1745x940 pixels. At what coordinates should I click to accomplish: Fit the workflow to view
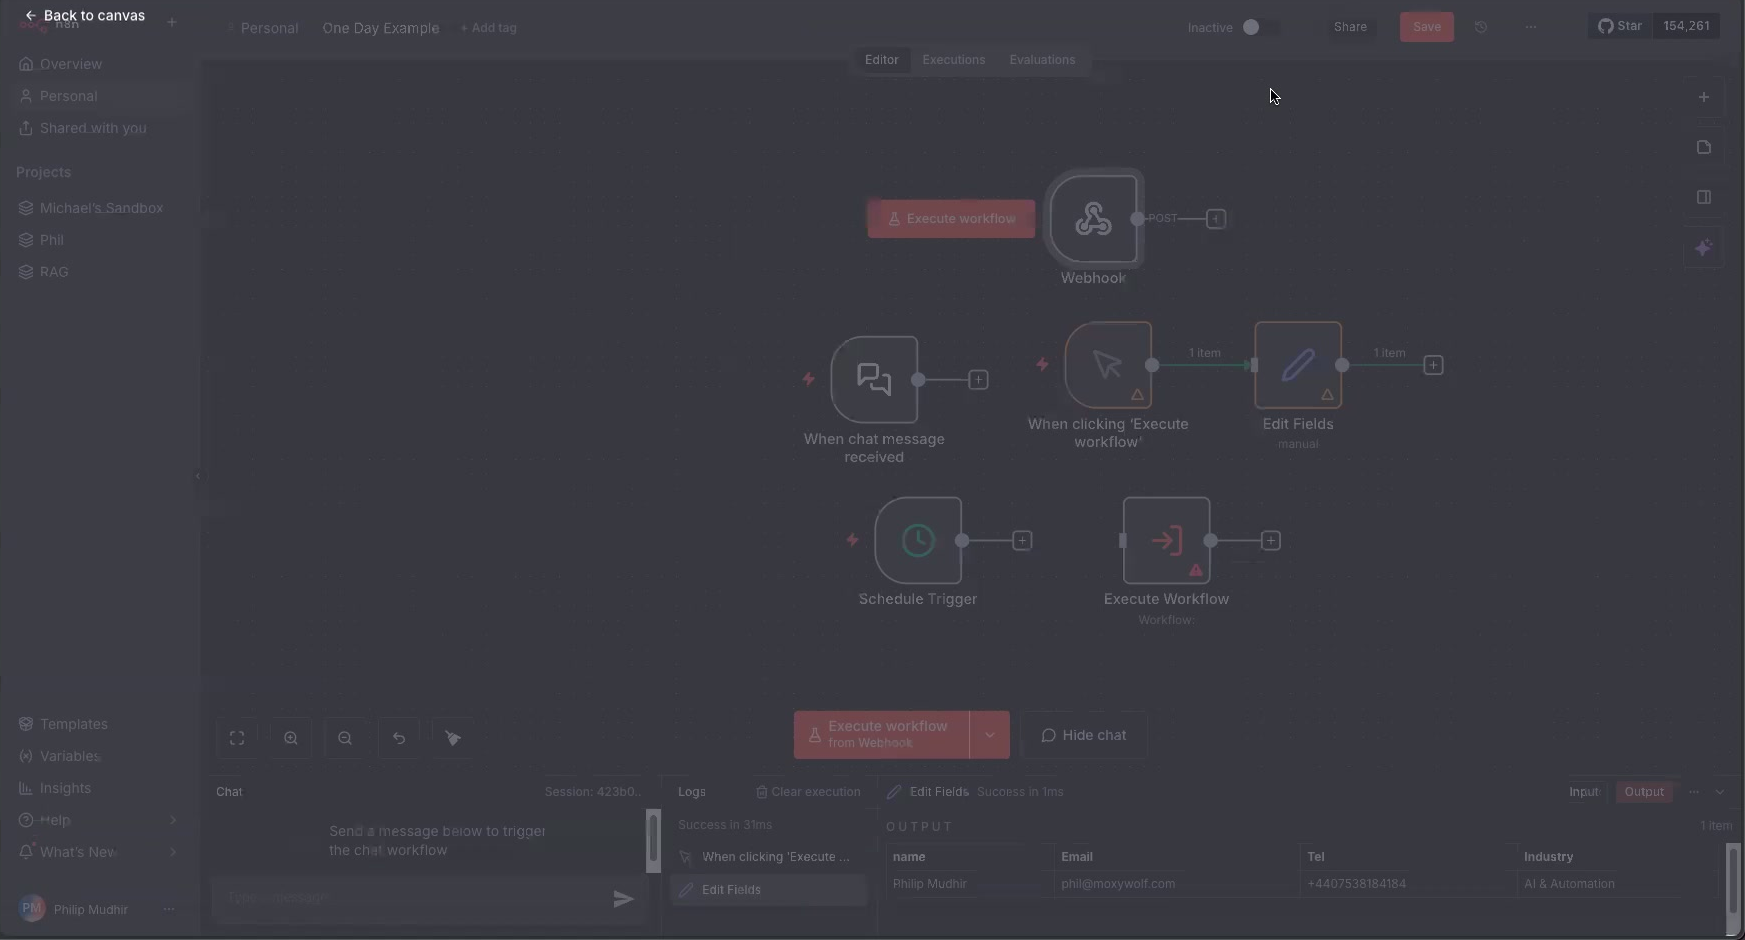coord(237,738)
